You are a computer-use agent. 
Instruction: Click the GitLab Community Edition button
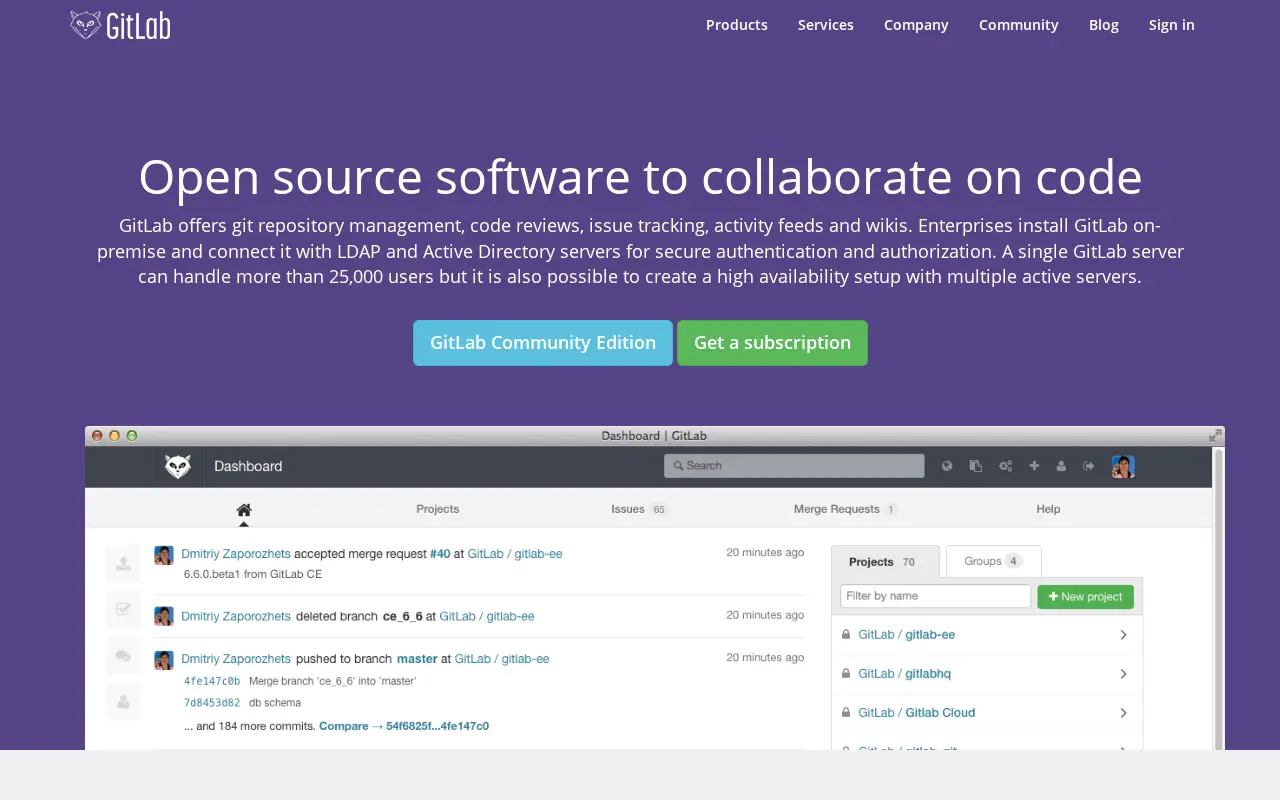click(543, 343)
